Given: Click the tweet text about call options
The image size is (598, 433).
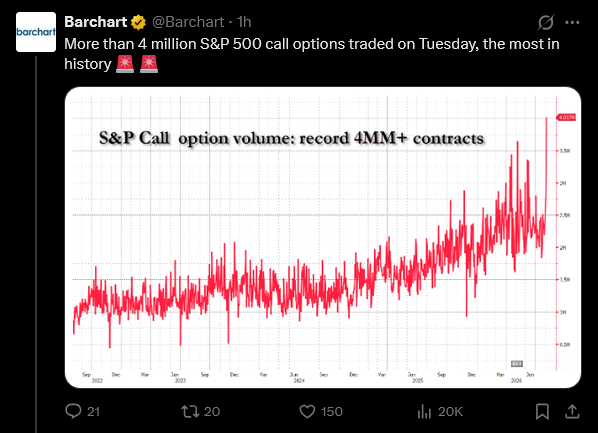Looking at the screenshot, I should pos(312,54).
